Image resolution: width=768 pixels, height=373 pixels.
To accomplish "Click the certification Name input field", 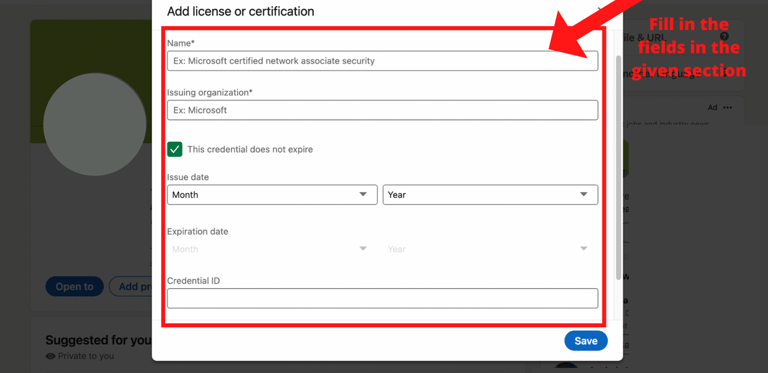I will (x=382, y=61).
